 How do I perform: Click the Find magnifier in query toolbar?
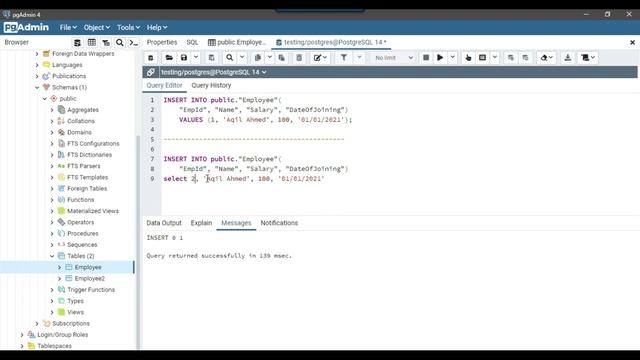(x=230, y=58)
